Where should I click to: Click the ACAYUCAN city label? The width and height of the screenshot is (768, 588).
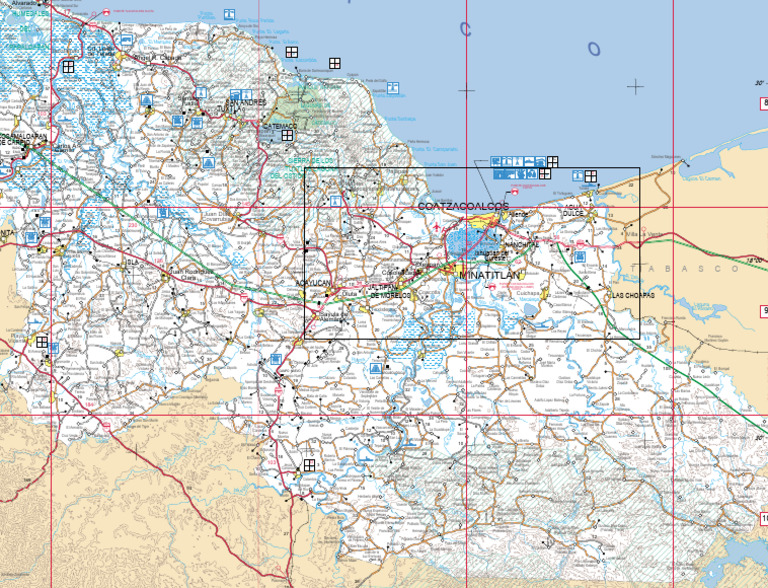click(313, 283)
